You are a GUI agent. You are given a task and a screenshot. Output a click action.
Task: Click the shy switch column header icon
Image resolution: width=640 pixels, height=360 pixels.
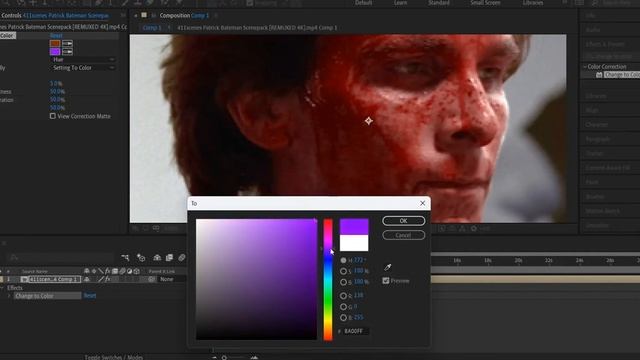pyautogui.click(x=87, y=271)
